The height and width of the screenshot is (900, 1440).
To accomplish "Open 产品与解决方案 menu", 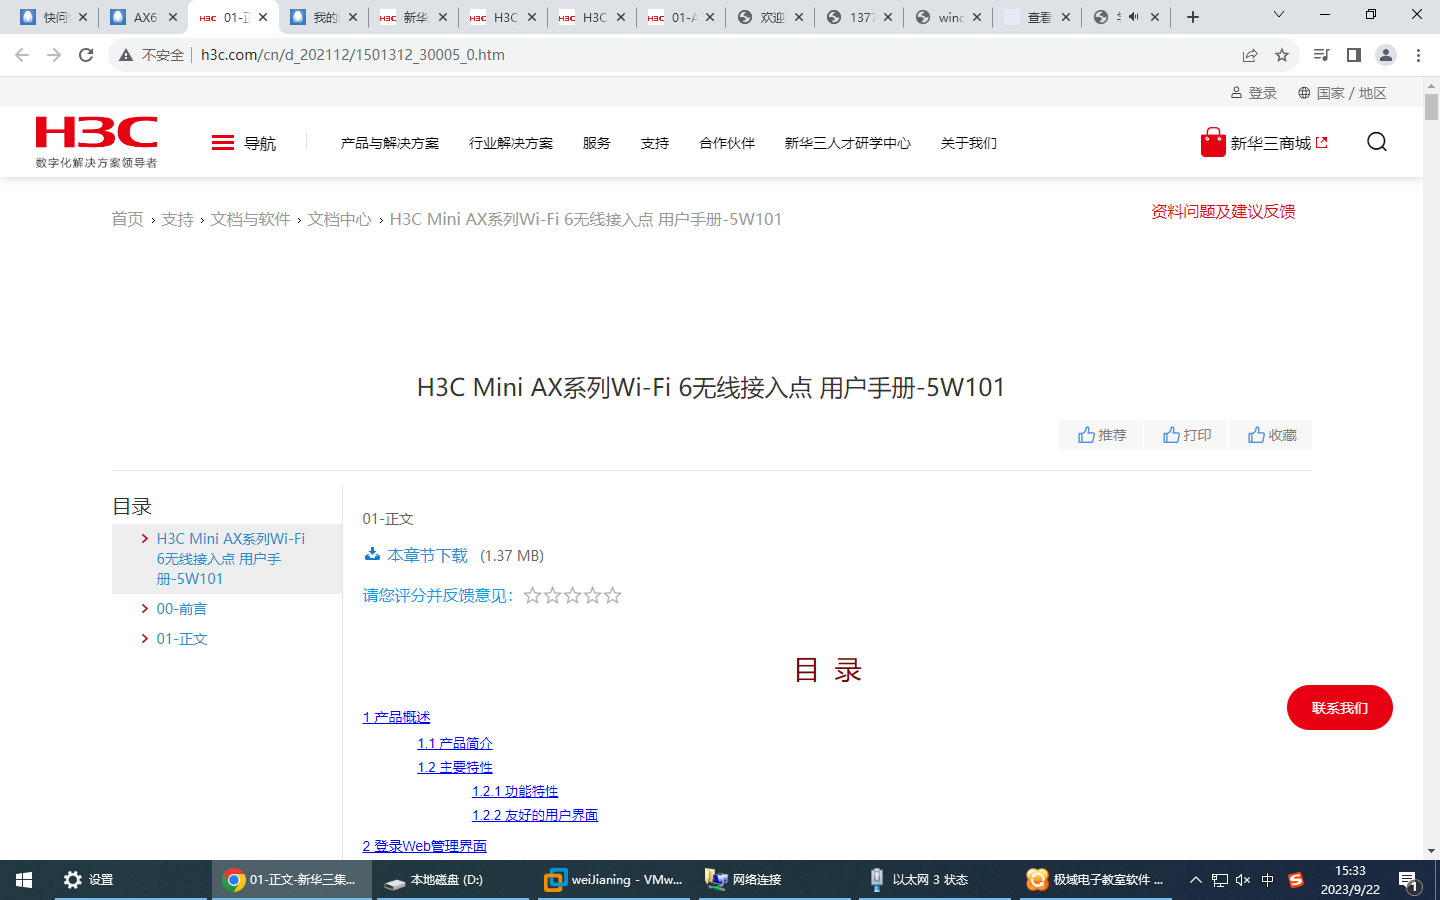I will coord(390,143).
